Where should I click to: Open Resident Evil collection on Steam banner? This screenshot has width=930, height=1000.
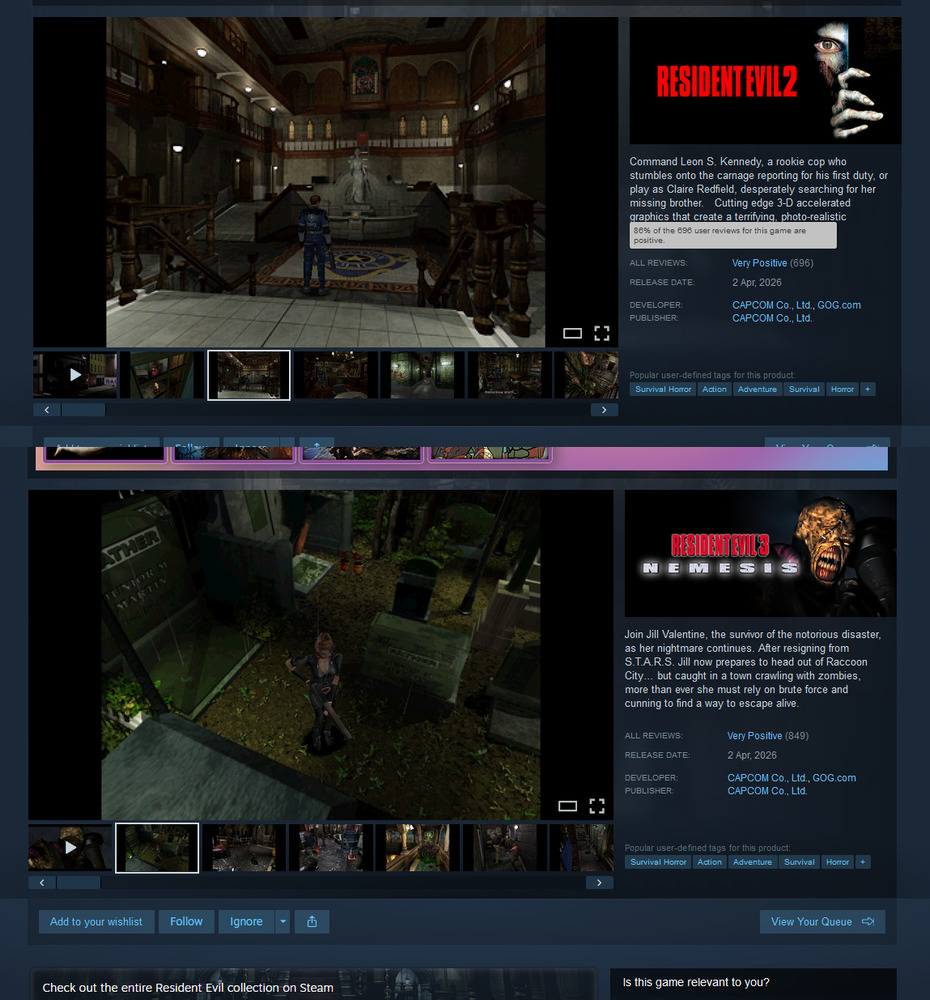[x=313, y=985]
